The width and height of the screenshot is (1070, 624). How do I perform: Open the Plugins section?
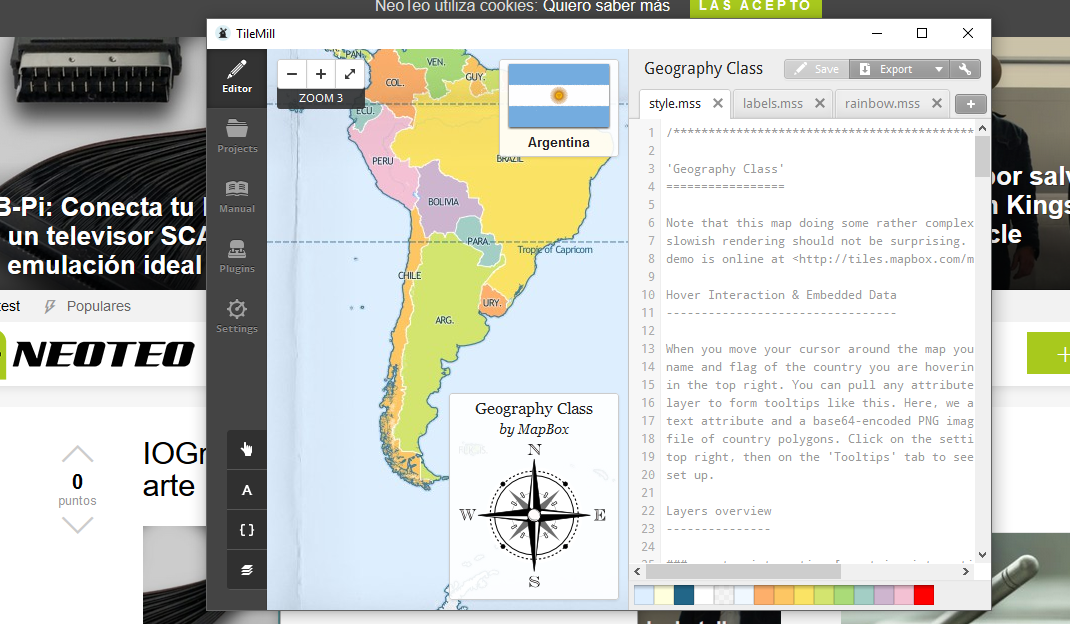point(237,257)
